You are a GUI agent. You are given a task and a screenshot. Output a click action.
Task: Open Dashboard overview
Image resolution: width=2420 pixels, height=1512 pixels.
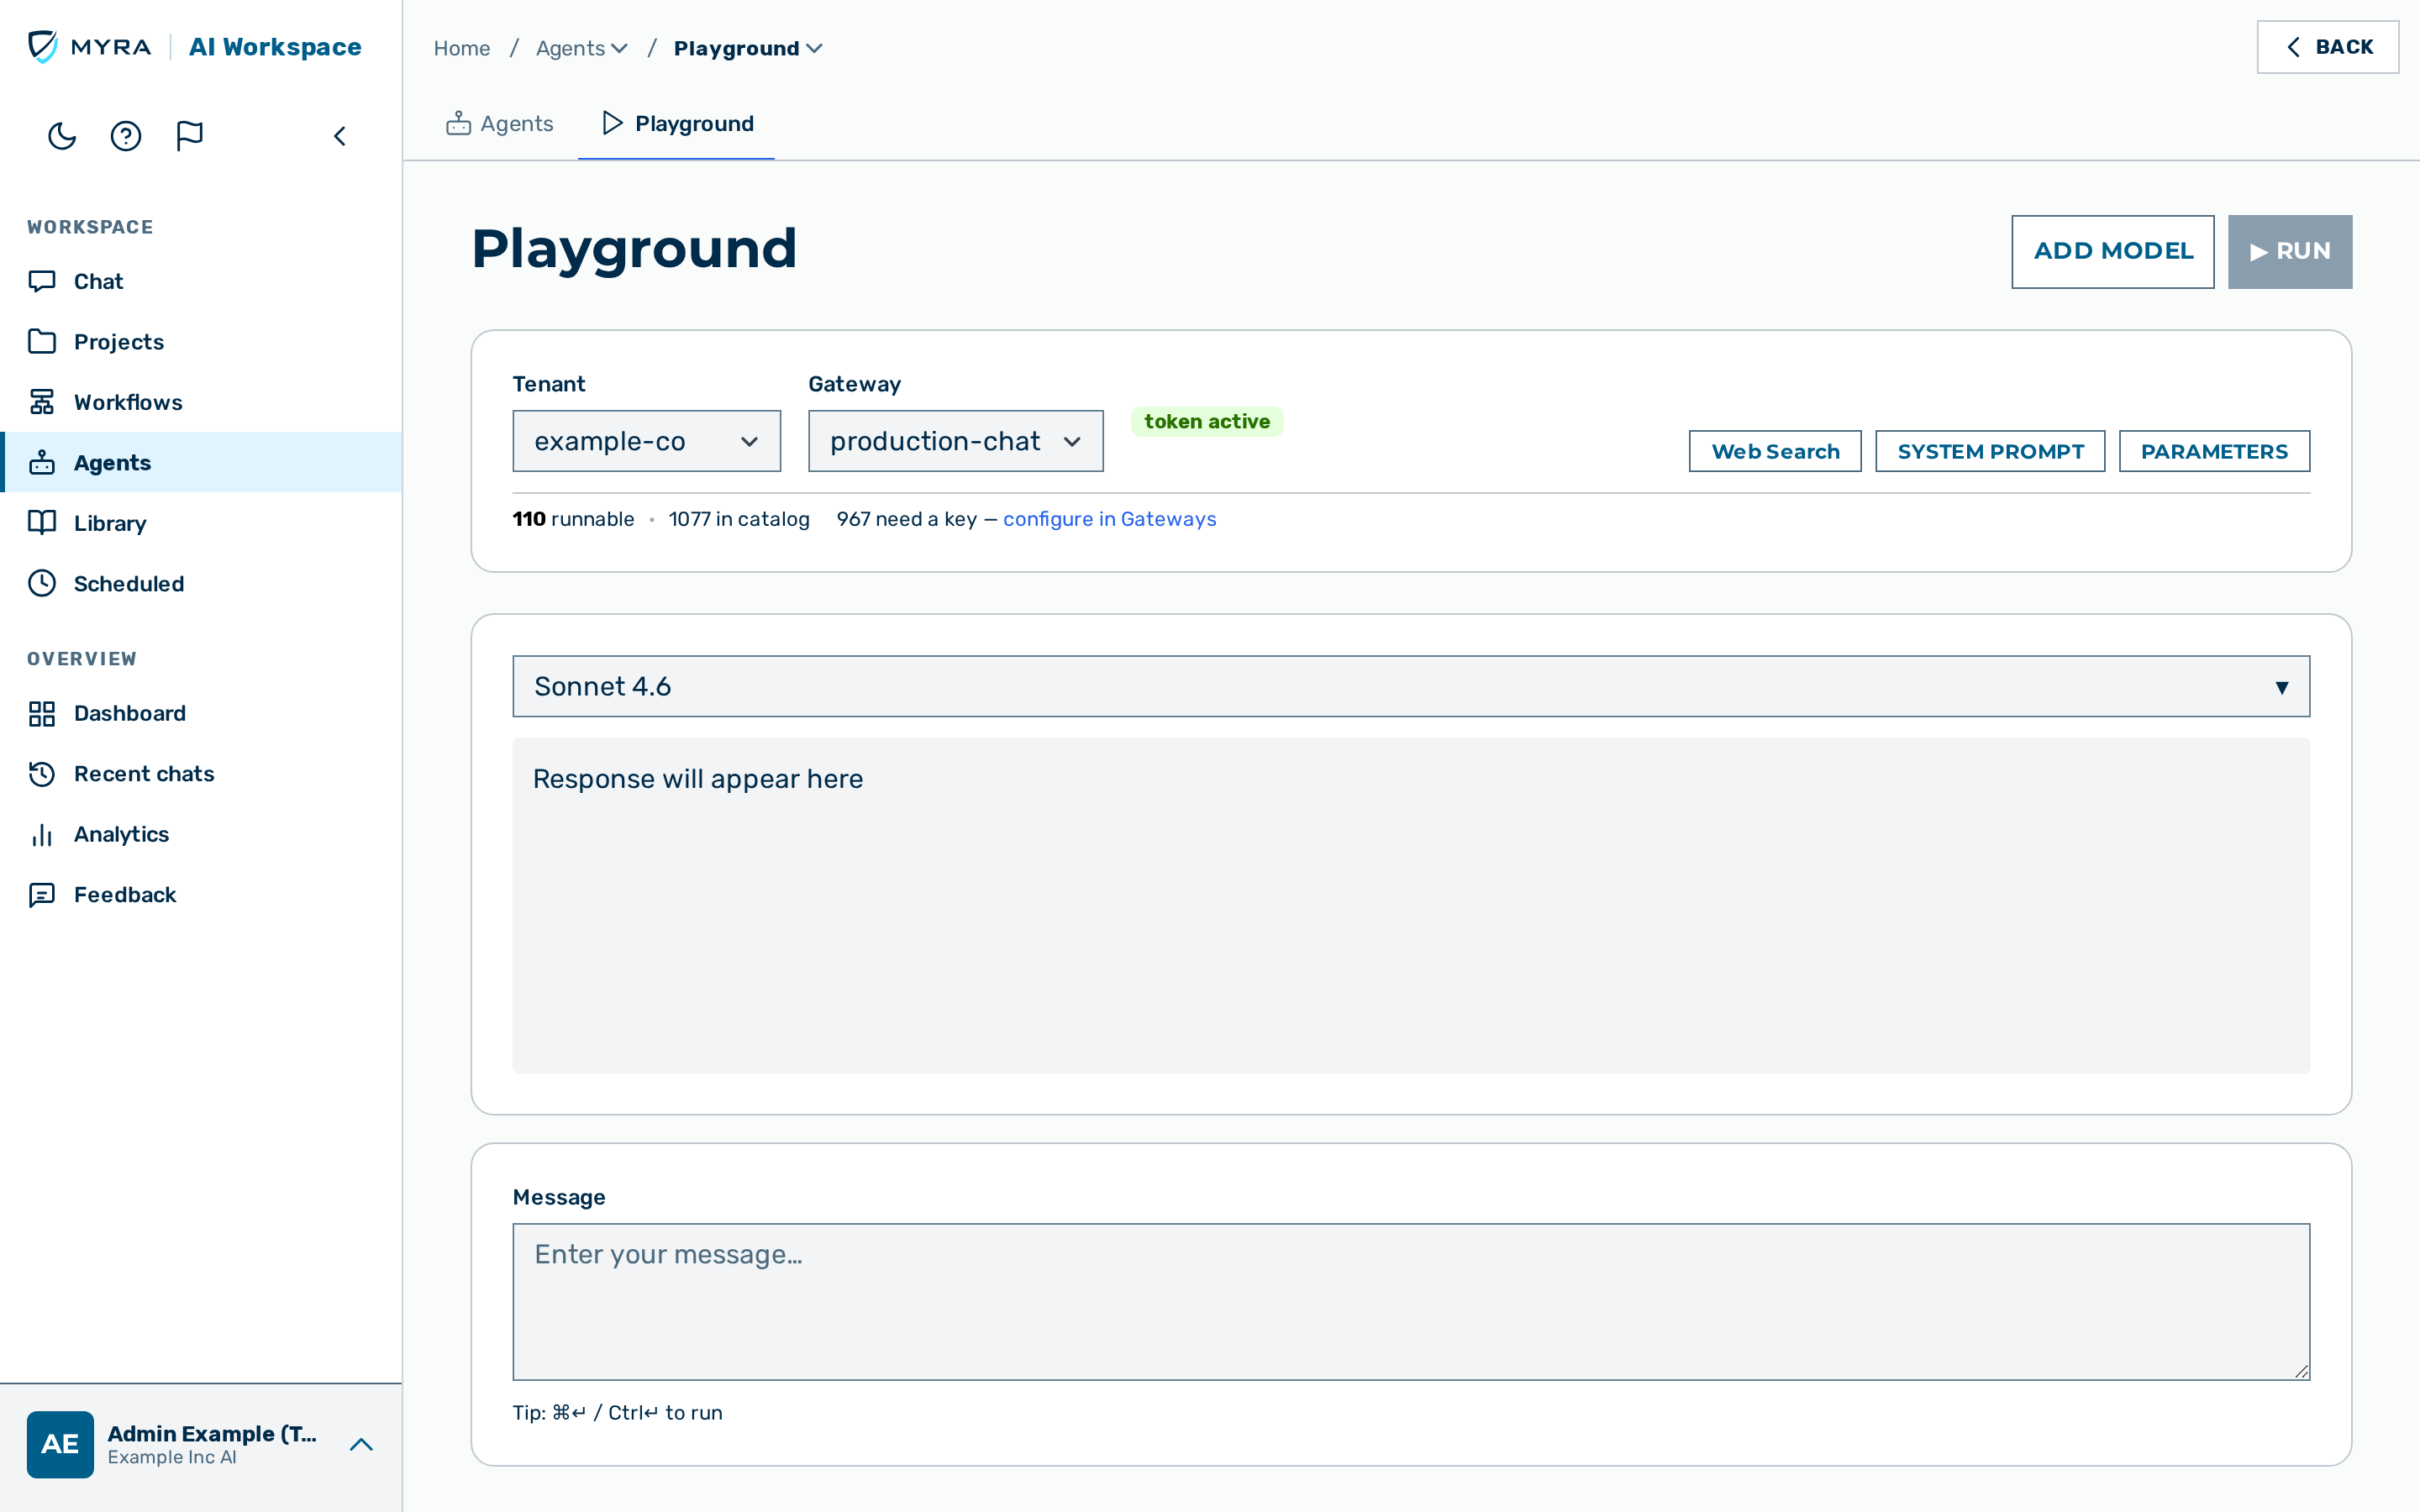click(202, 713)
